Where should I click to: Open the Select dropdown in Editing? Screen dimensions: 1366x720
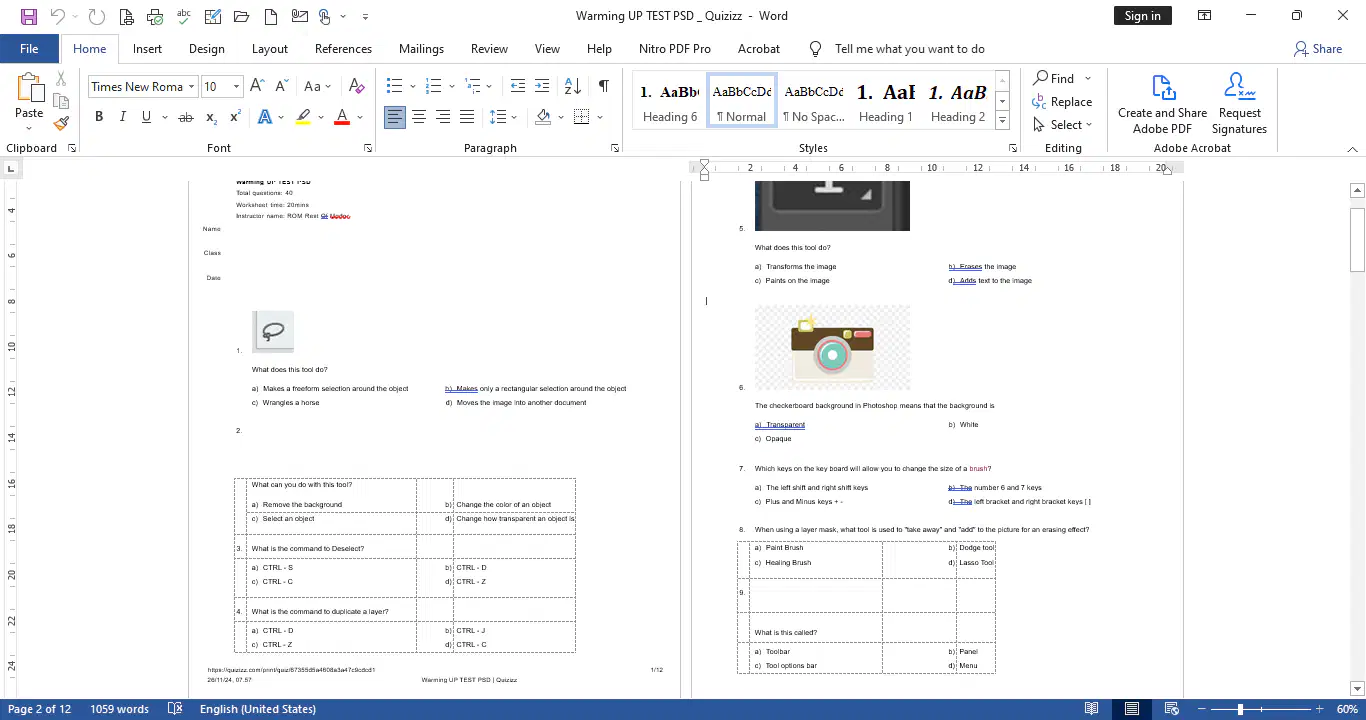click(1064, 125)
